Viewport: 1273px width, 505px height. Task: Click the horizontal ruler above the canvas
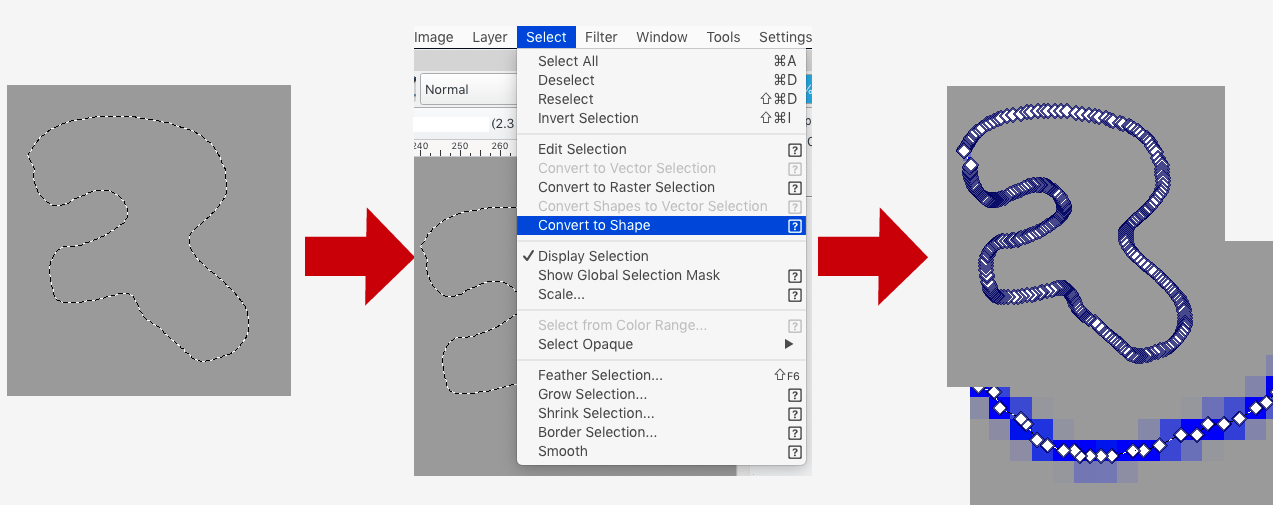coord(465,147)
